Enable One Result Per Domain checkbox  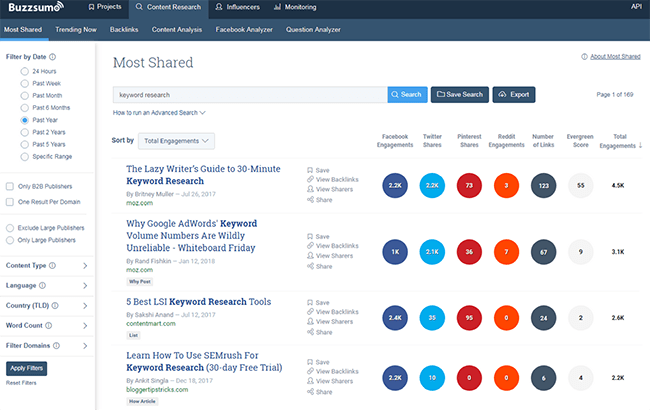(10, 202)
